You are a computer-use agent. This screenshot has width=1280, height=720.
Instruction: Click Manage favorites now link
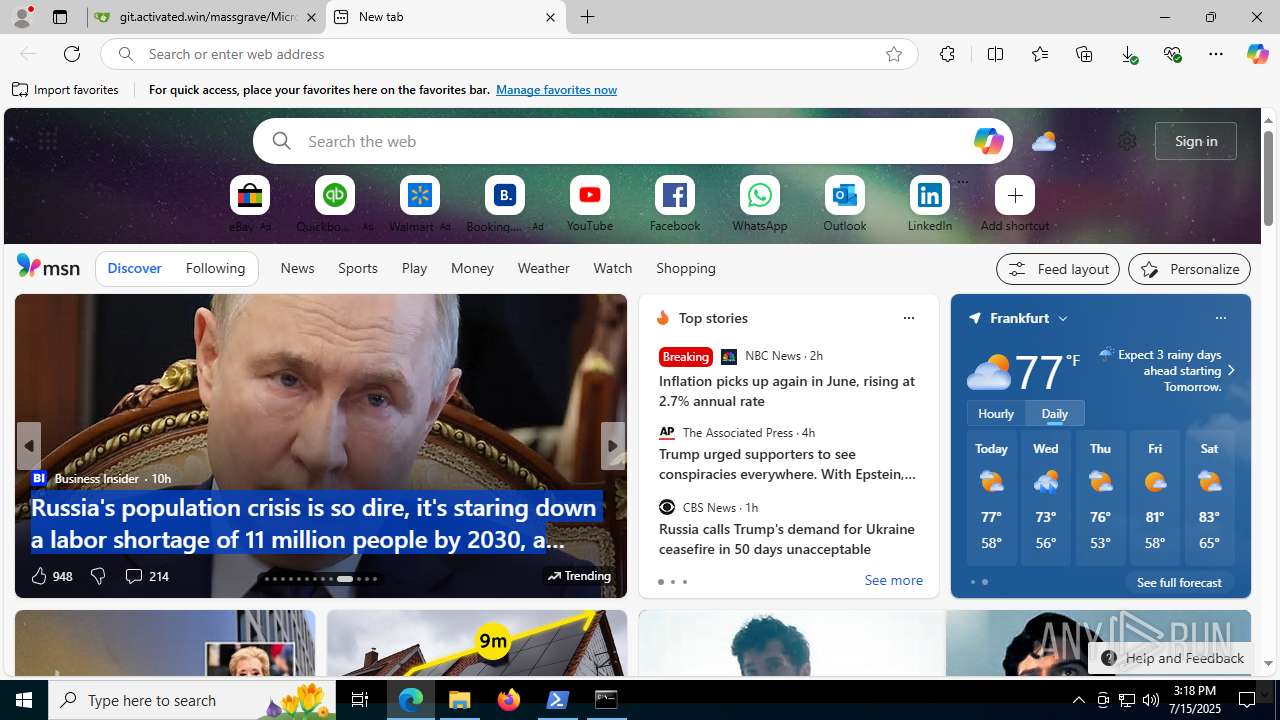(x=556, y=90)
